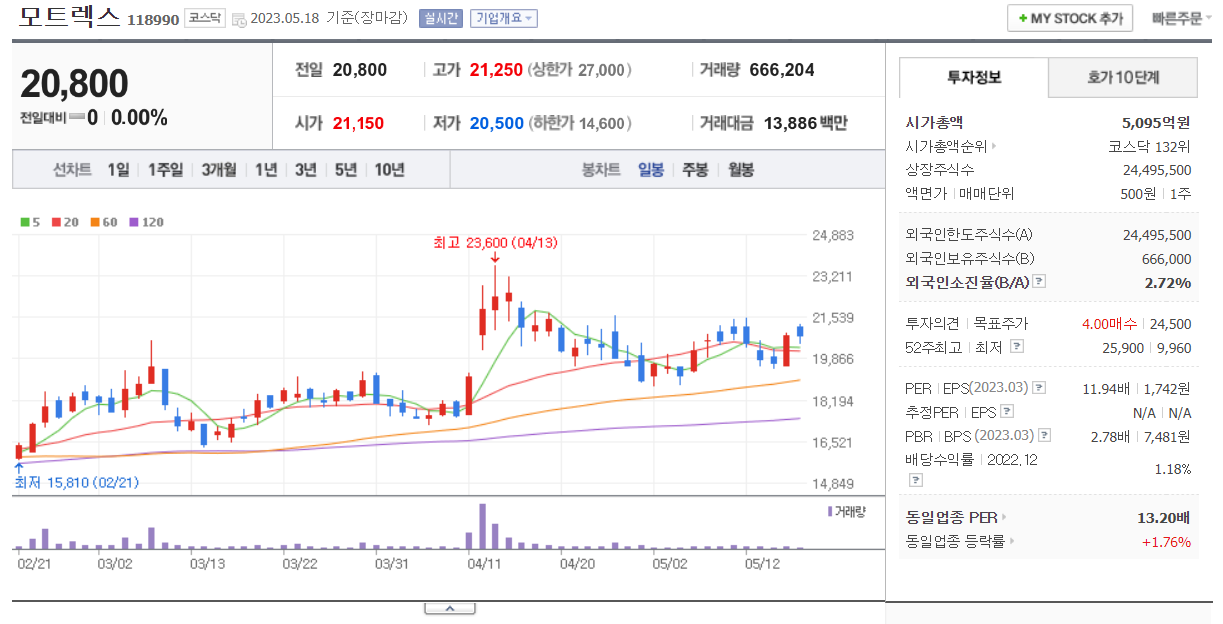Screen dimensions: 1223x624
Task: Click 저가 value 20,500
Action: tap(497, 124)
